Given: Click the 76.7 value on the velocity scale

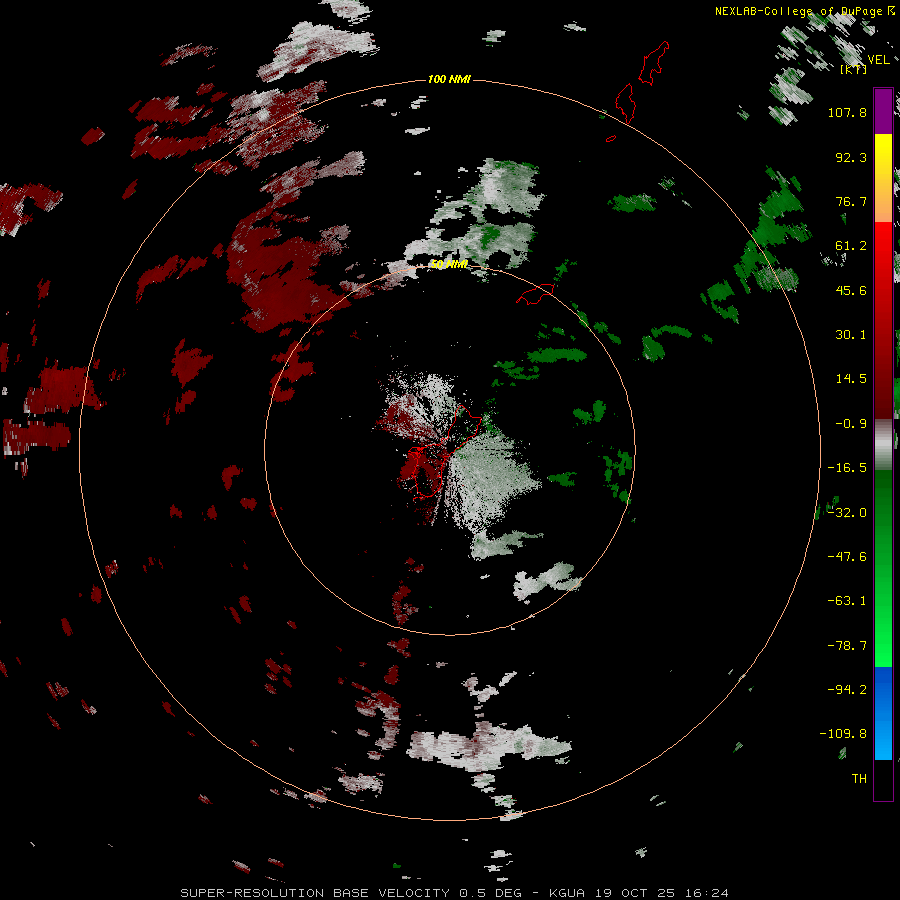Looking at the screenshot, I should point(851,201).
